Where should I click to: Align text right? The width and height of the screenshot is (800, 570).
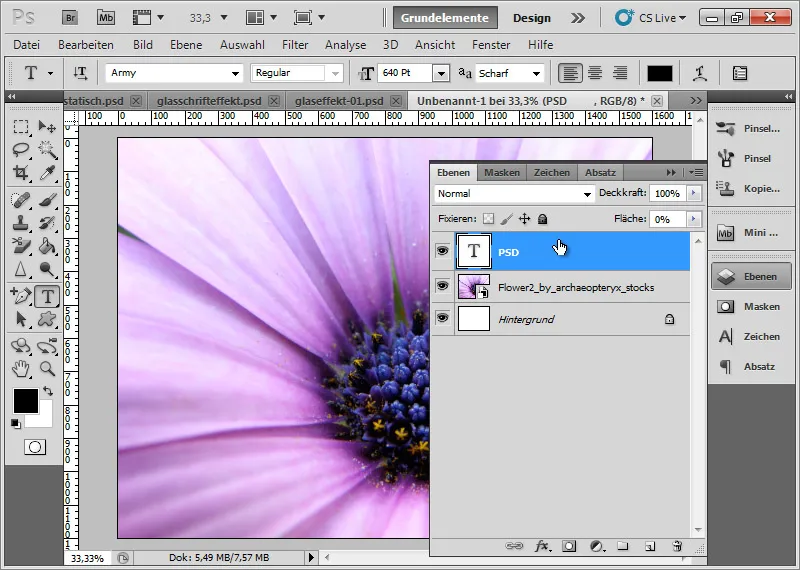tap(620, 73)
